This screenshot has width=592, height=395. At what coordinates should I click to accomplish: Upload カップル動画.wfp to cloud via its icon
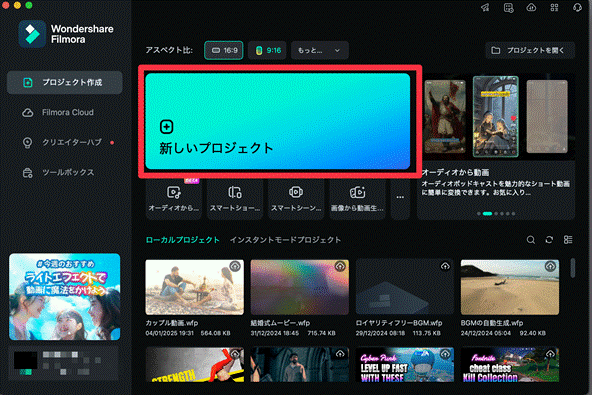click(235, 266)
